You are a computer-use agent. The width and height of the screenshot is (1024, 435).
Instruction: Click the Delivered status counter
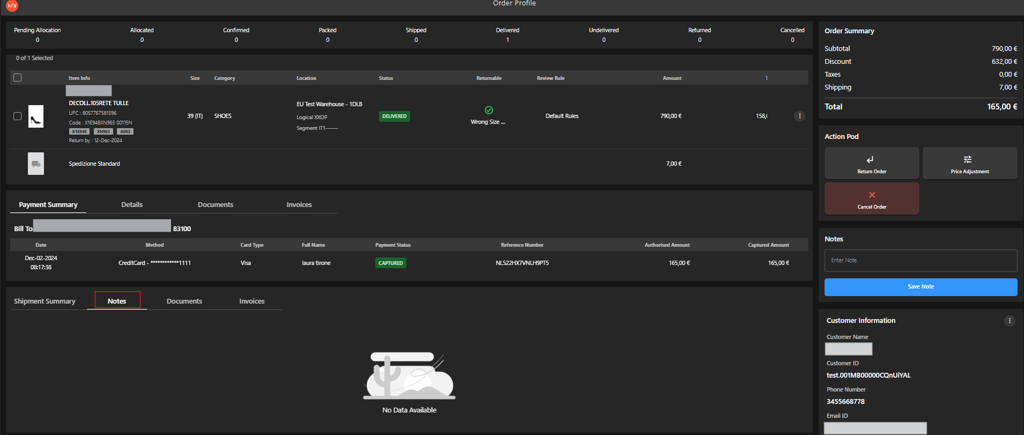click(507, 35)
